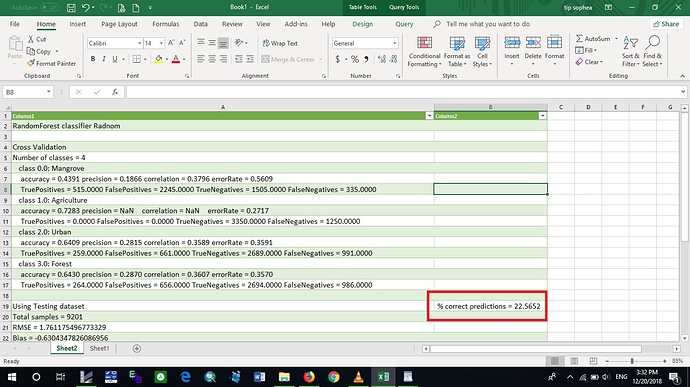The height and width of the screenshot is (387, 690).
Task: Click the Share button
Action: coord(666,24)
